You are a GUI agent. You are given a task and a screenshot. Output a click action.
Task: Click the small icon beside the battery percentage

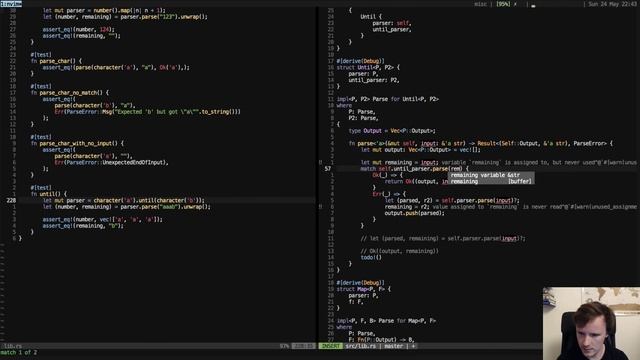tap(515, 4)
